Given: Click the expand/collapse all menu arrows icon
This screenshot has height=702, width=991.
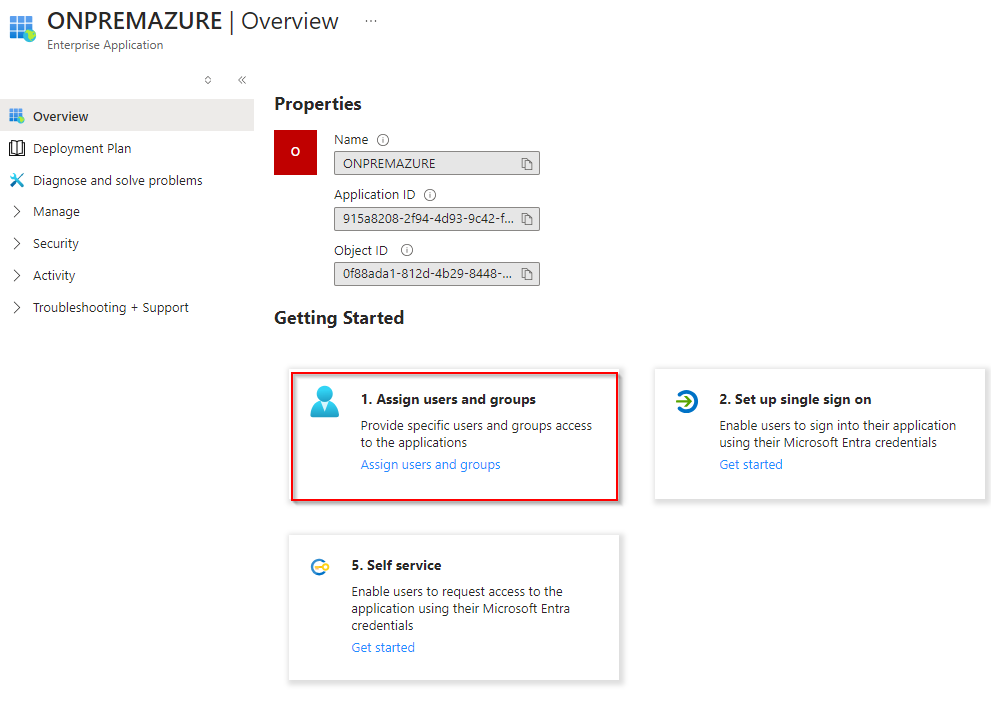Looking at the screenshot, I should pos(208,80).
